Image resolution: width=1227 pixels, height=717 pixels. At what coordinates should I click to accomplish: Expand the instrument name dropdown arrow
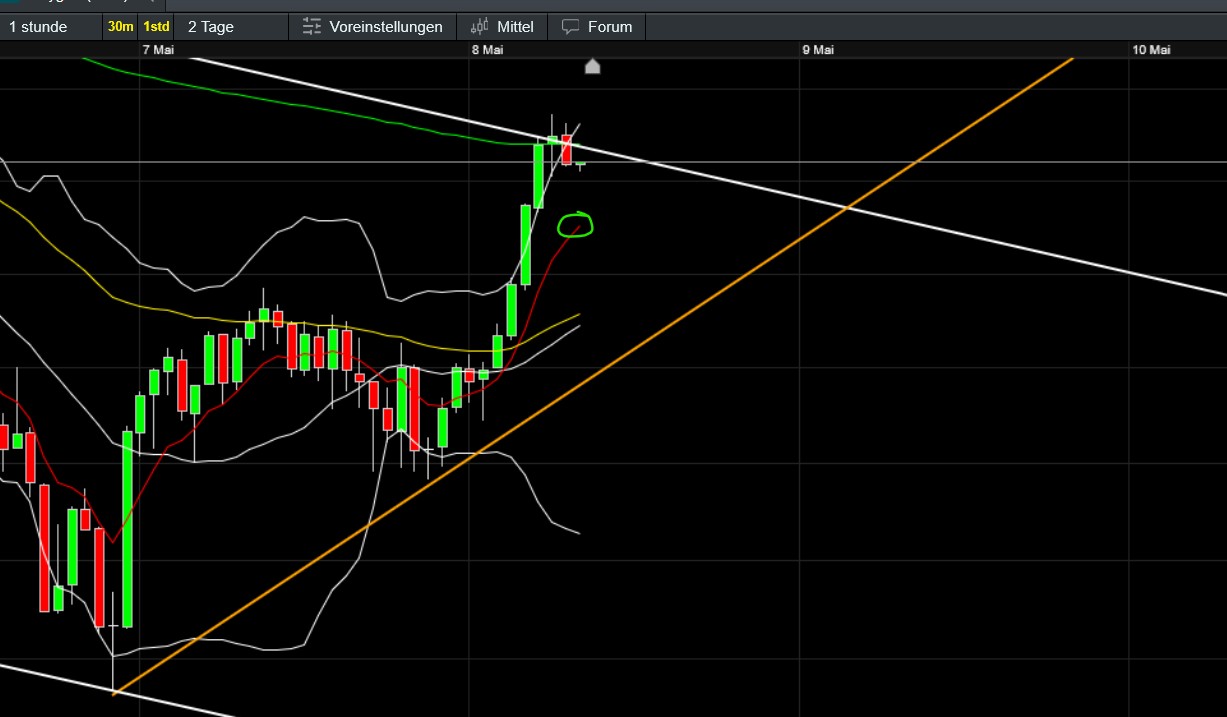153,4
